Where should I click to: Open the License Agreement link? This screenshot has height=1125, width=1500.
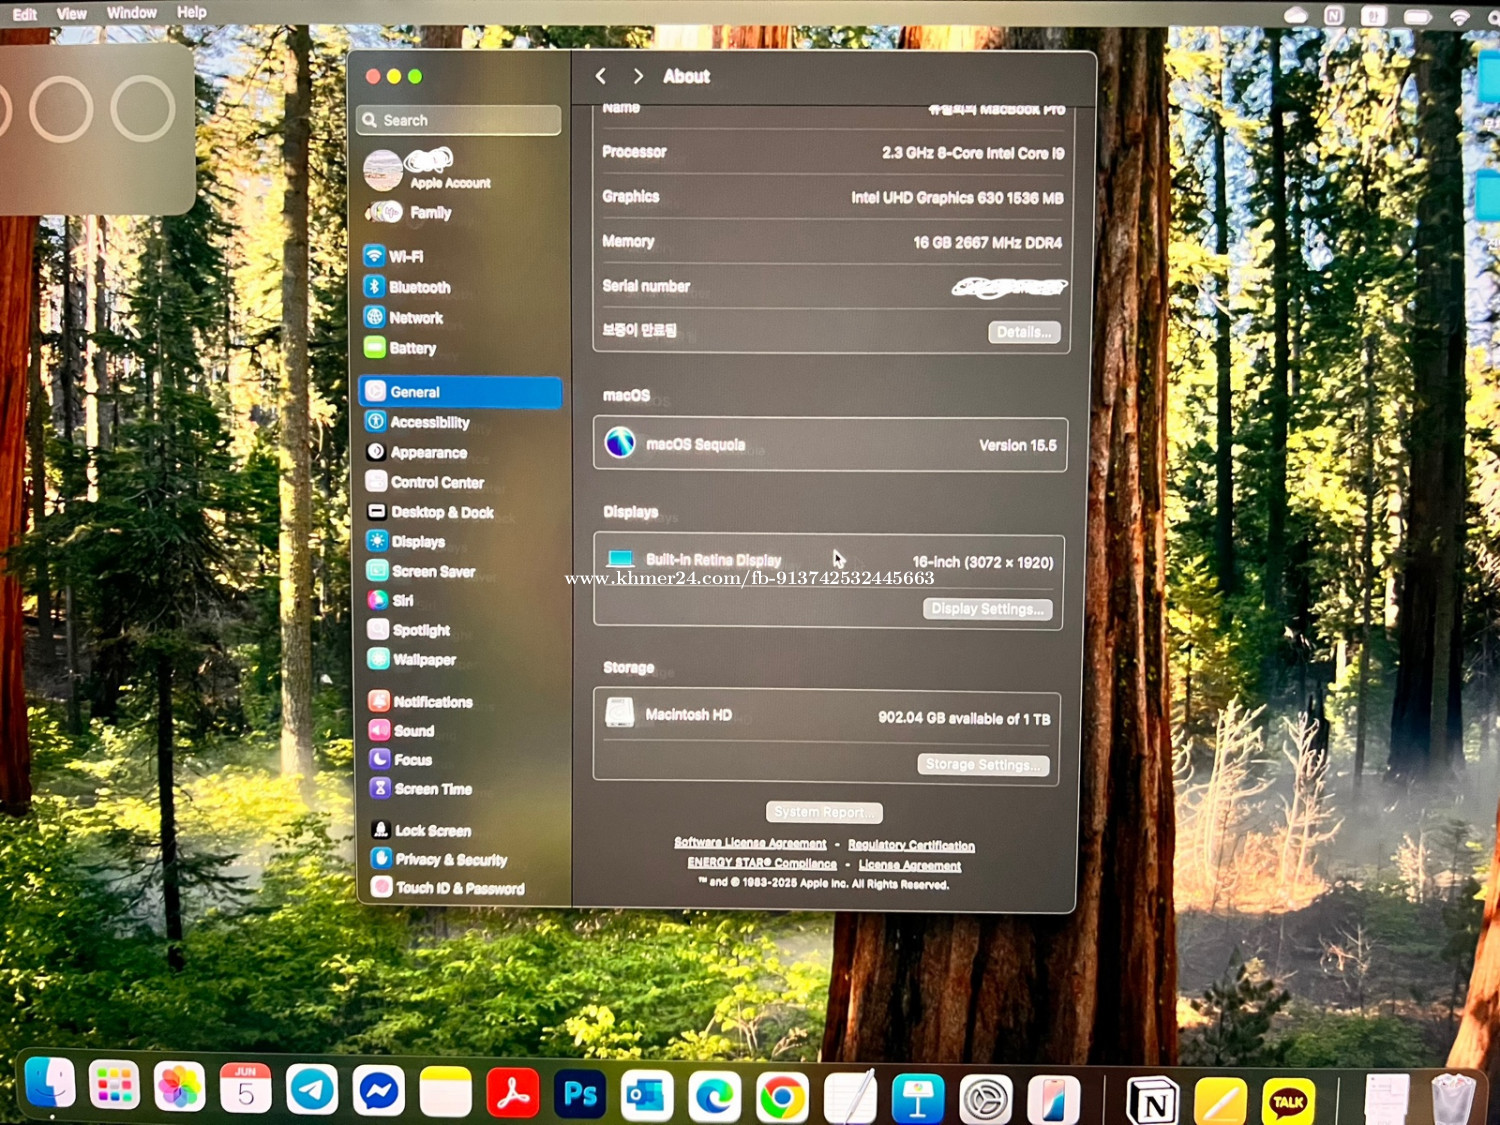[x=910, y=865]
